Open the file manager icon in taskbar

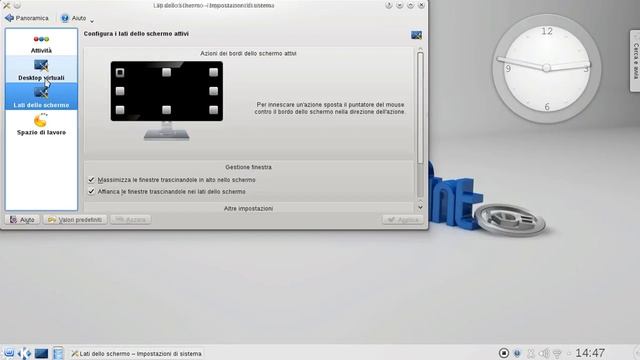tap(58, 353)
